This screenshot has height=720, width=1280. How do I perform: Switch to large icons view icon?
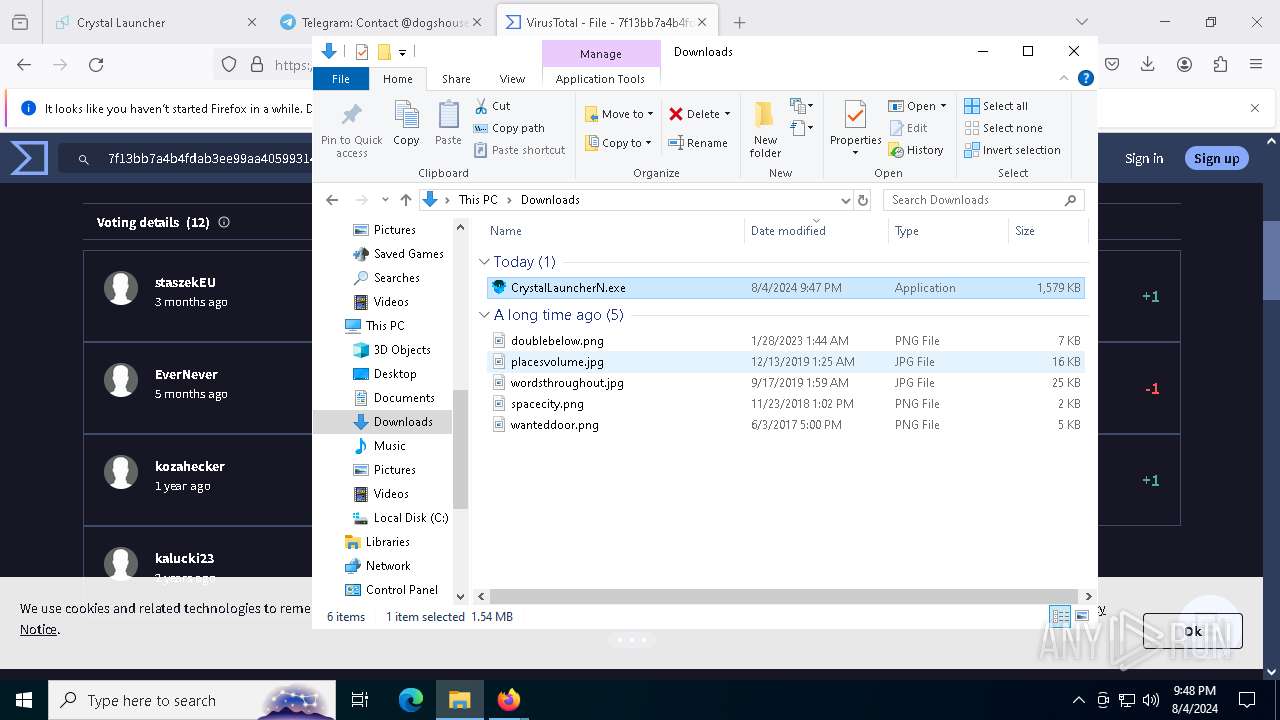(x=1081, y=617)
